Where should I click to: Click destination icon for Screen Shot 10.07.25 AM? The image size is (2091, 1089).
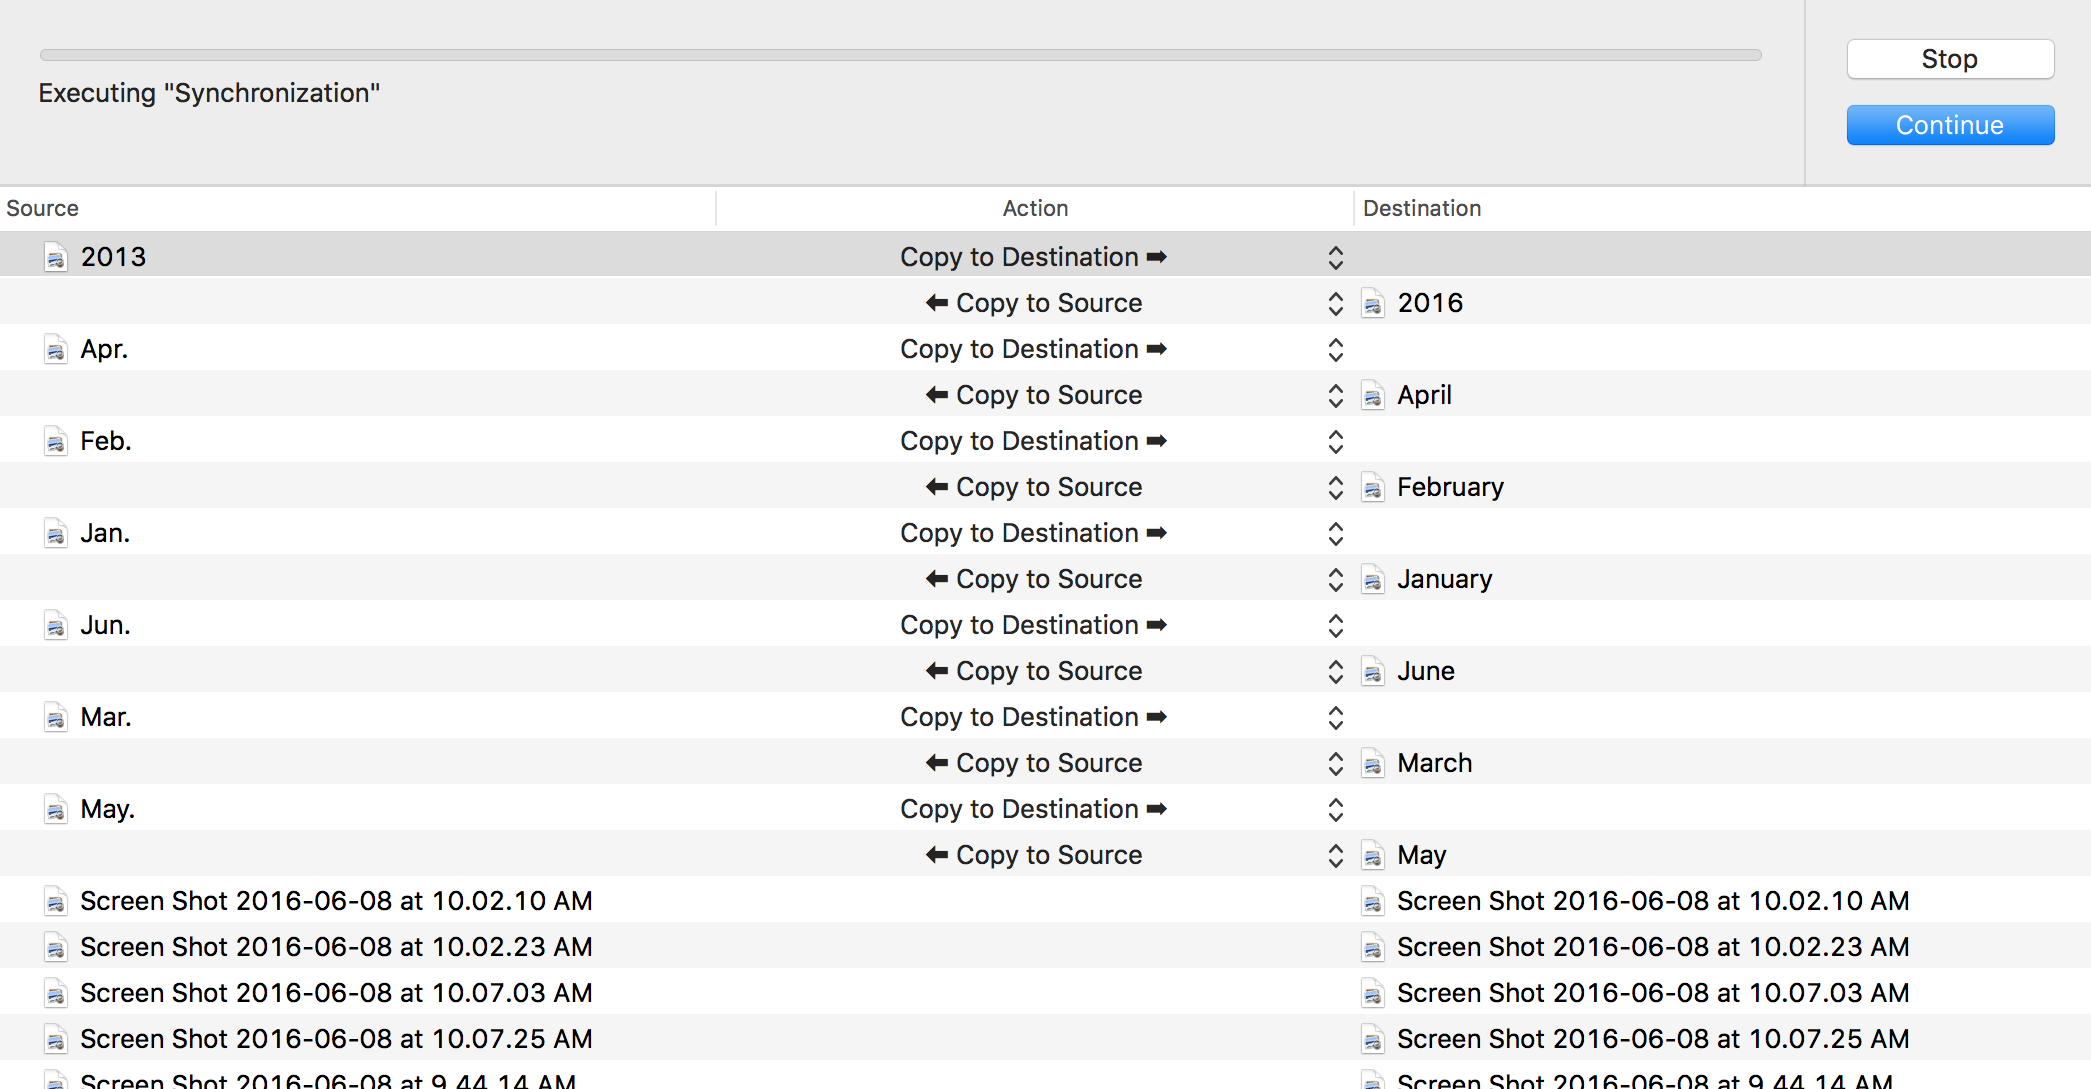tap(1373, 1039)
